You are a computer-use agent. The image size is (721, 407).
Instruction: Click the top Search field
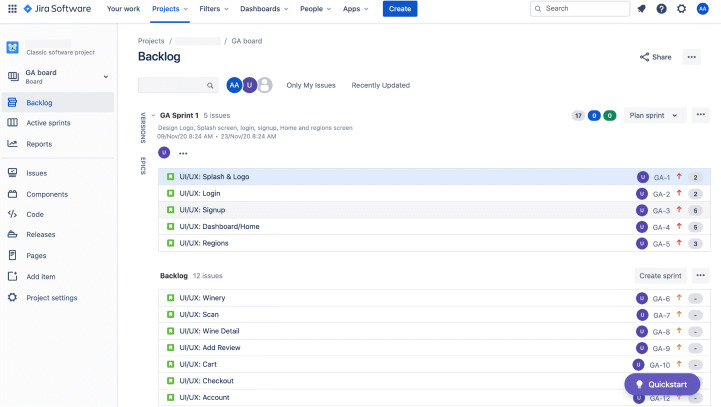coord(580,9)
